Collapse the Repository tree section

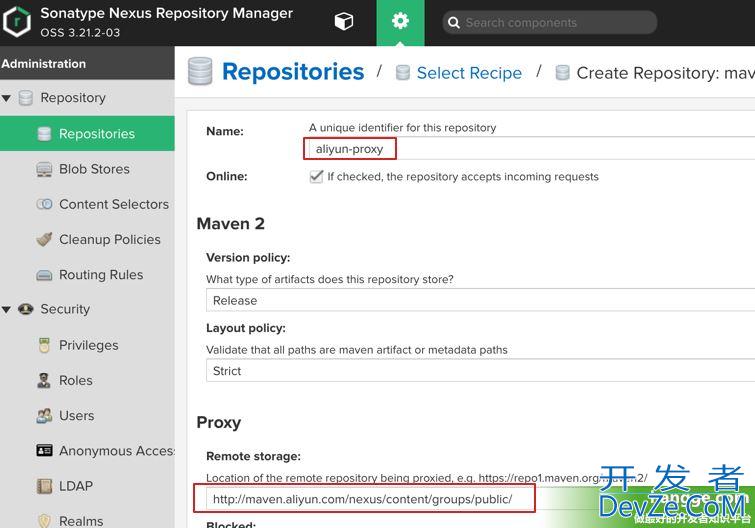[x=6, y=98]
